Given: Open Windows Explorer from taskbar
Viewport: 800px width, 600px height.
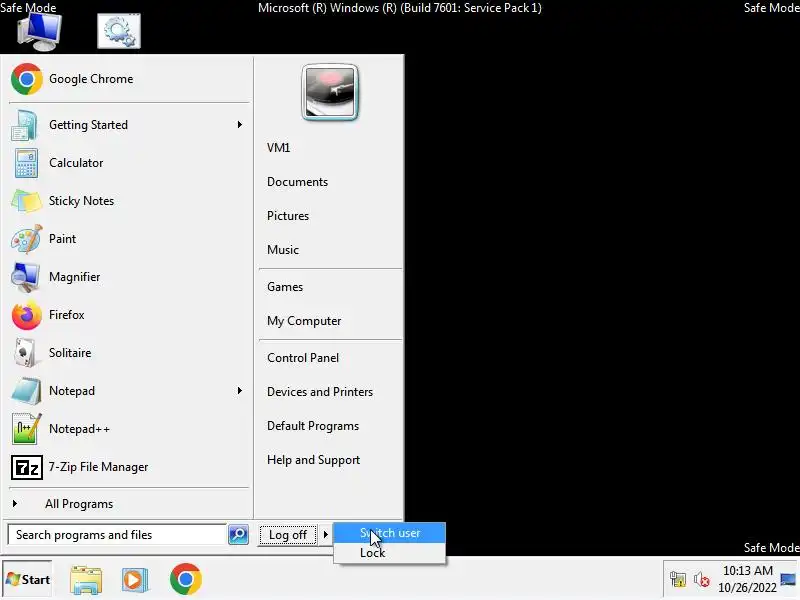Looking at the screenshot, I should (x=86, y=580).
